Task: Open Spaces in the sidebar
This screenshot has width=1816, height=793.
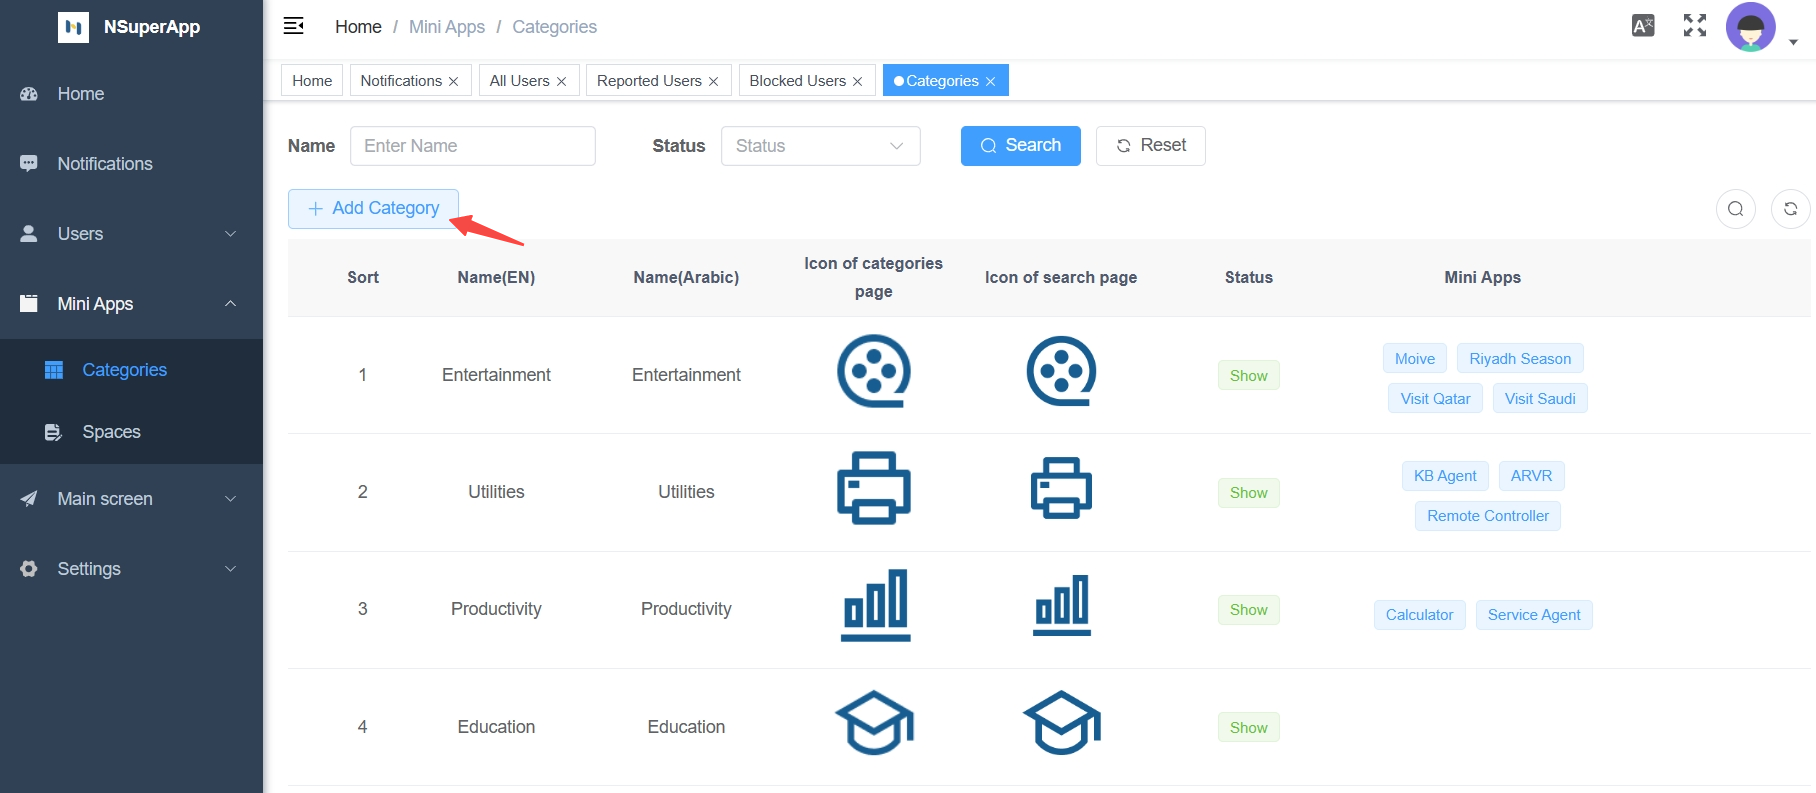Action: click(x=111, y=432)
